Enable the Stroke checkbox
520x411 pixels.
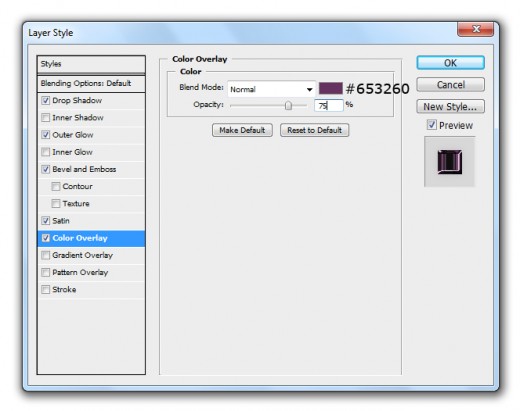46,289
